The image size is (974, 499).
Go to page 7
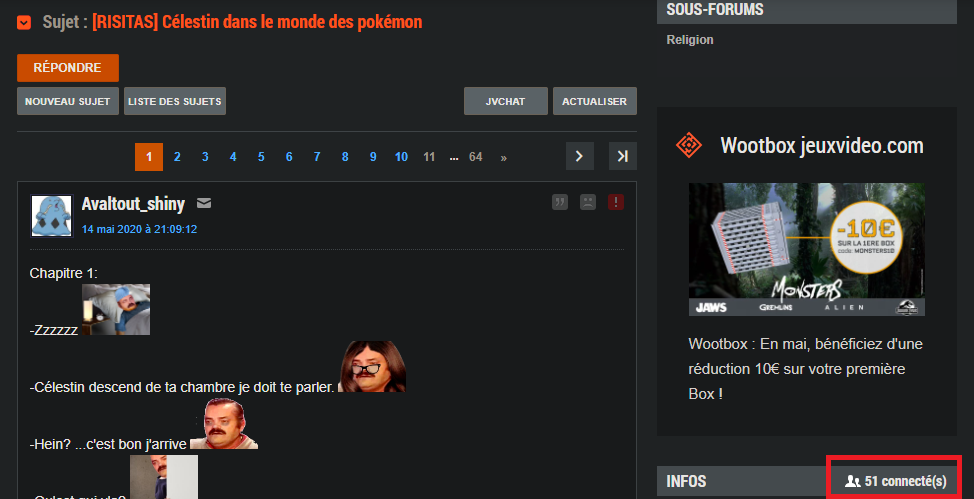pos(317,157)
